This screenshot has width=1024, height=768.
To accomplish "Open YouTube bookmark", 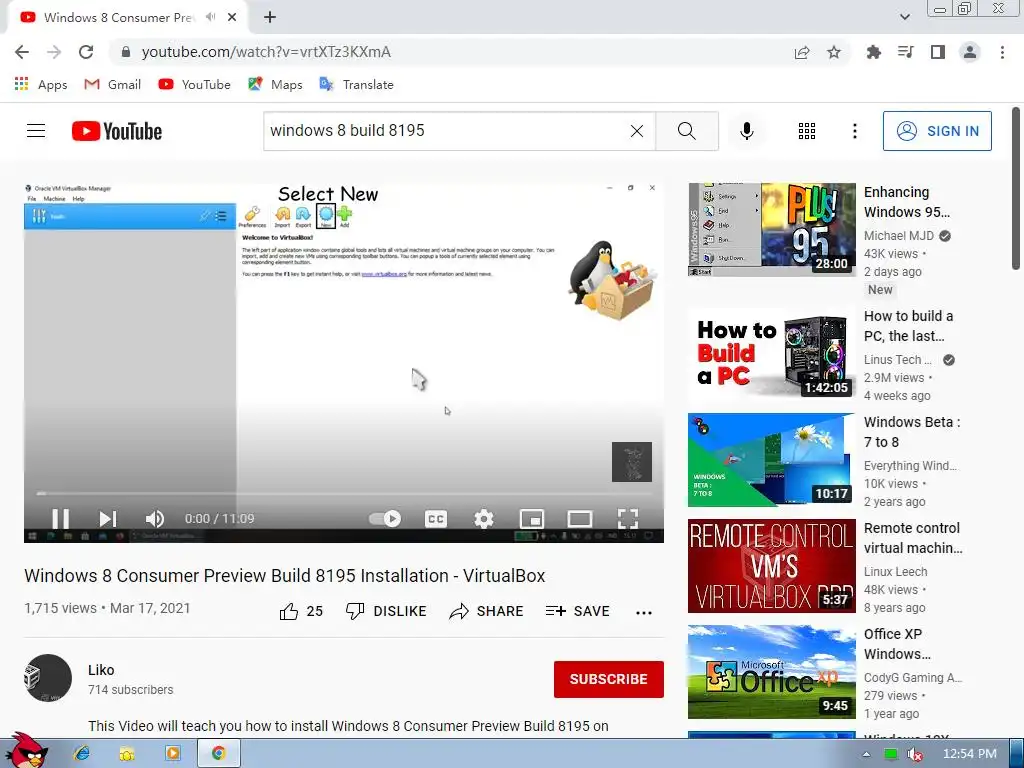I will 195,84.
